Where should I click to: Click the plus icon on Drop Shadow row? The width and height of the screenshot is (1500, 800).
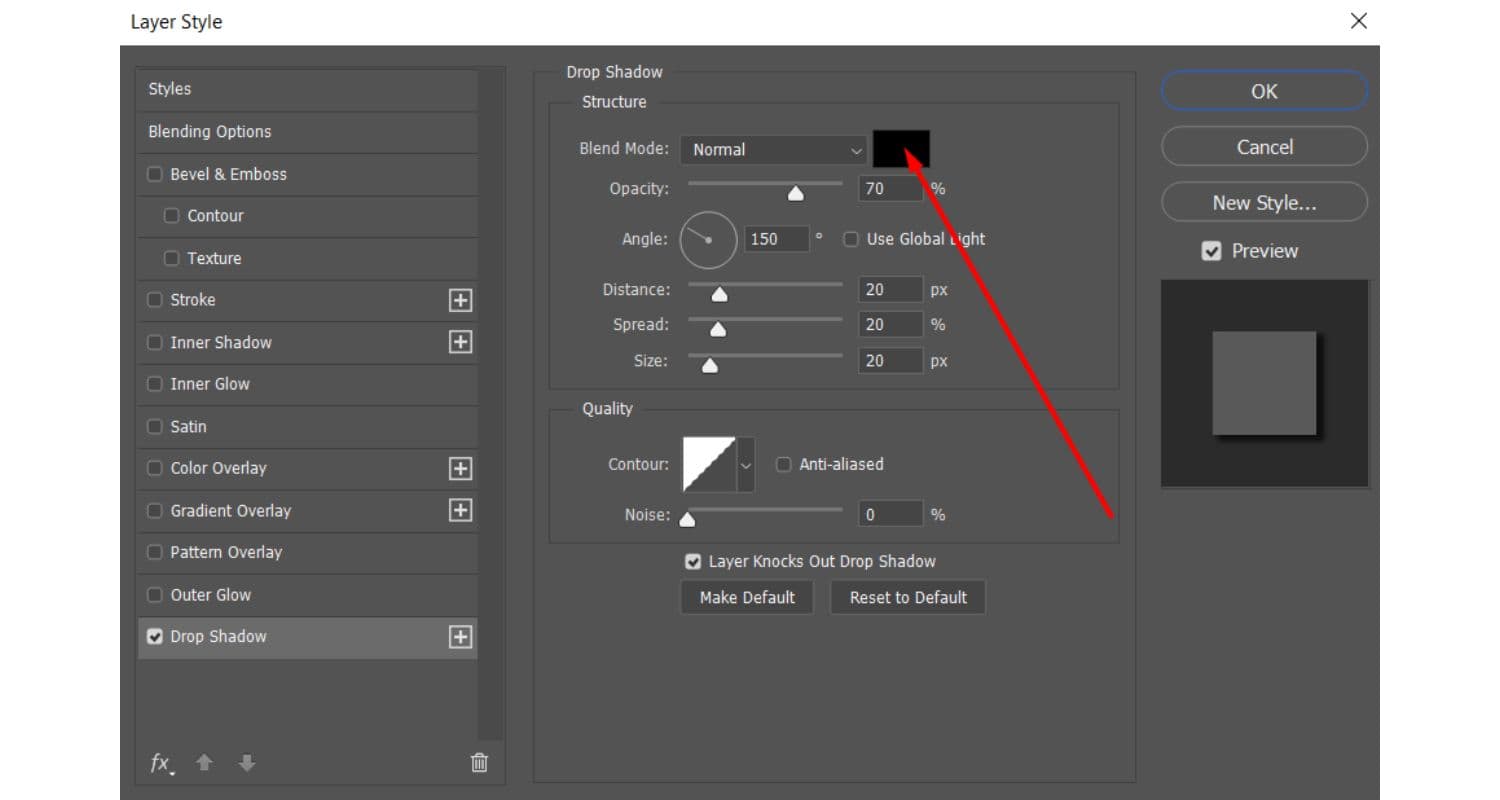pos(460,637)
